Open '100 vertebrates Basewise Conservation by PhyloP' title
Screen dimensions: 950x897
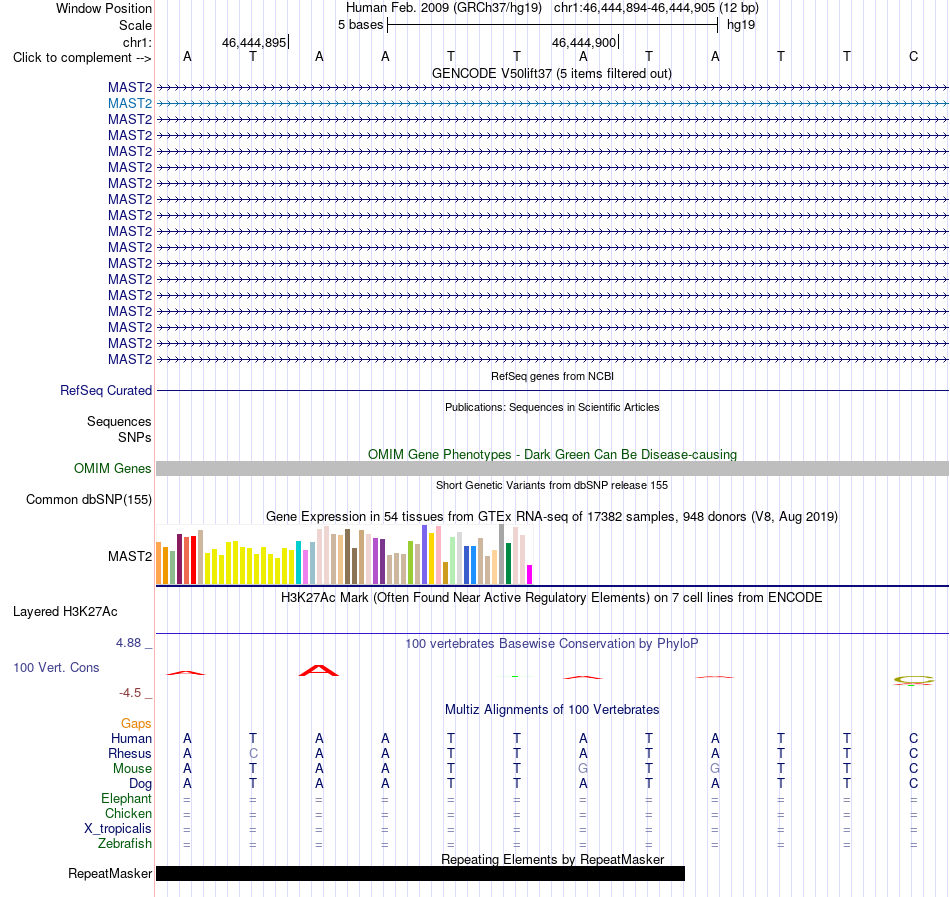pos(552,644)
